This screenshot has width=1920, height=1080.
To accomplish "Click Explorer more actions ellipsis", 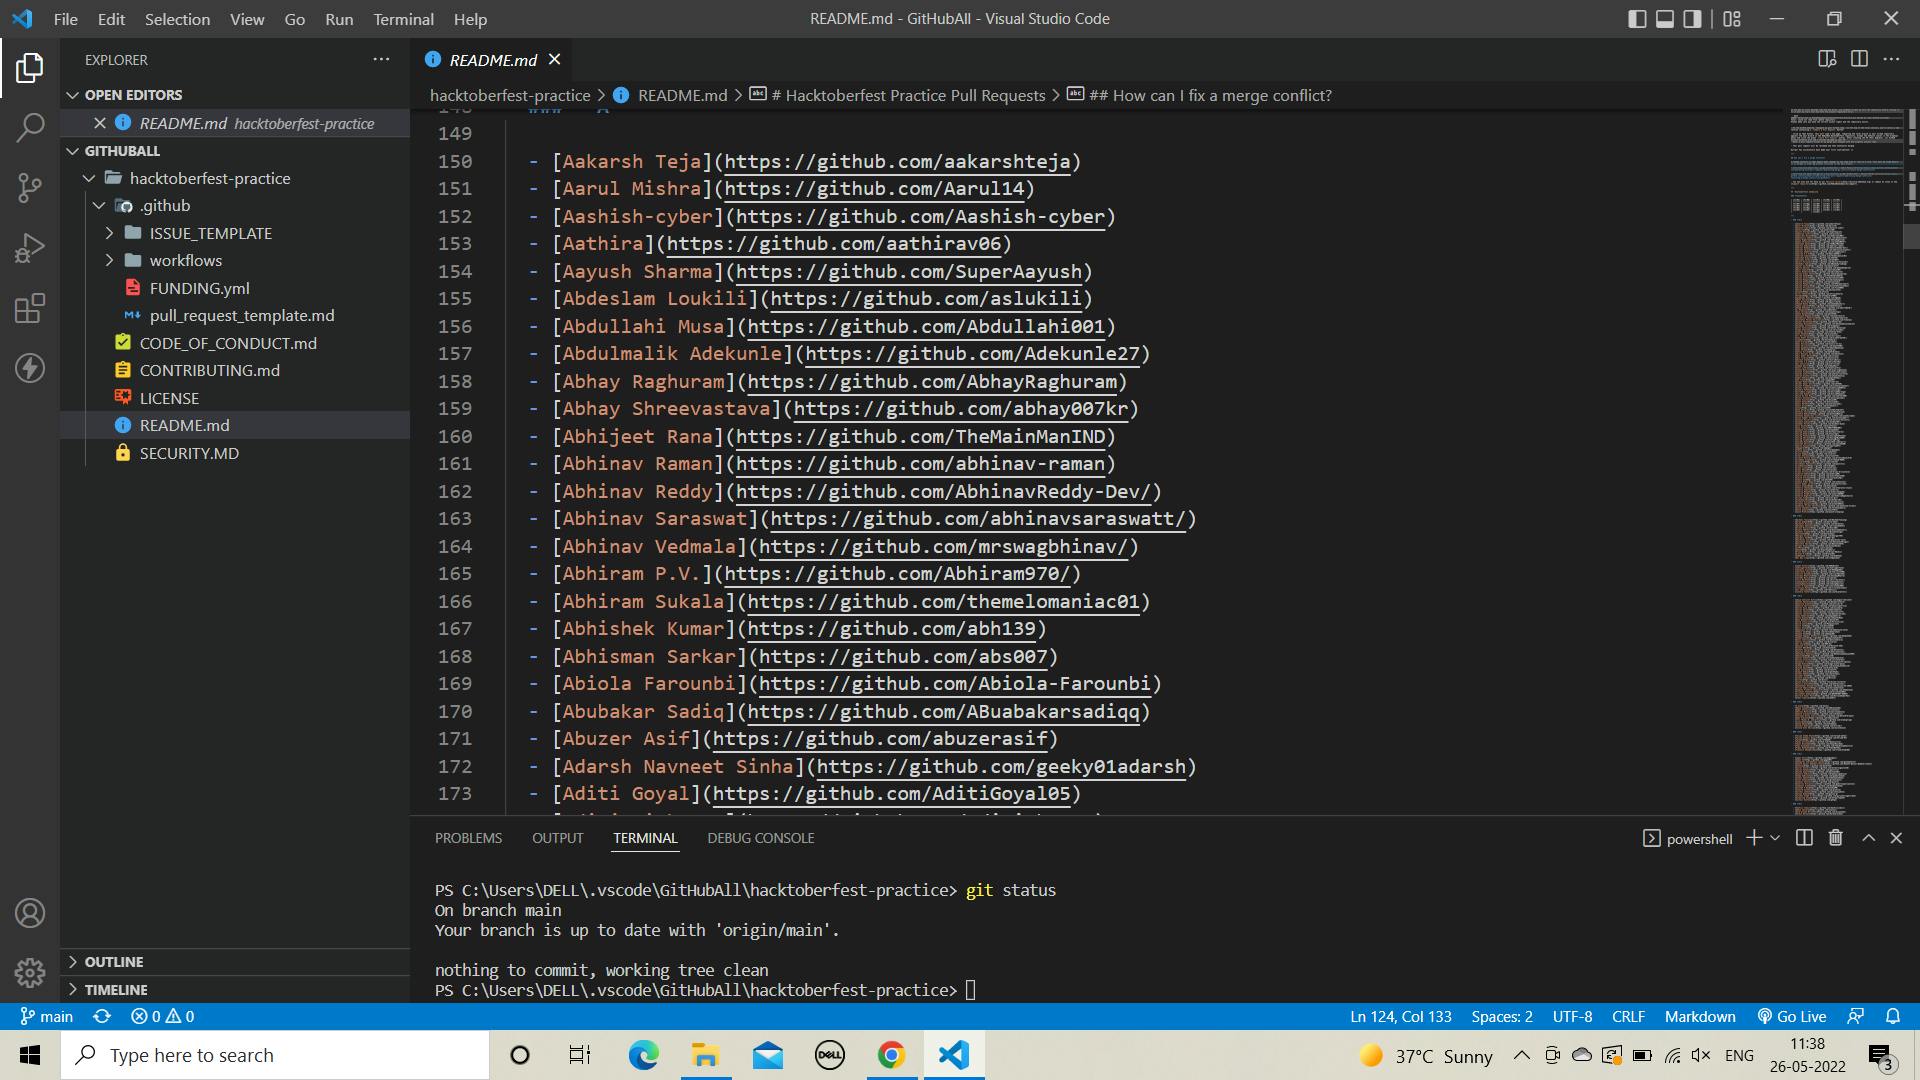I will [x=381, y=60].
